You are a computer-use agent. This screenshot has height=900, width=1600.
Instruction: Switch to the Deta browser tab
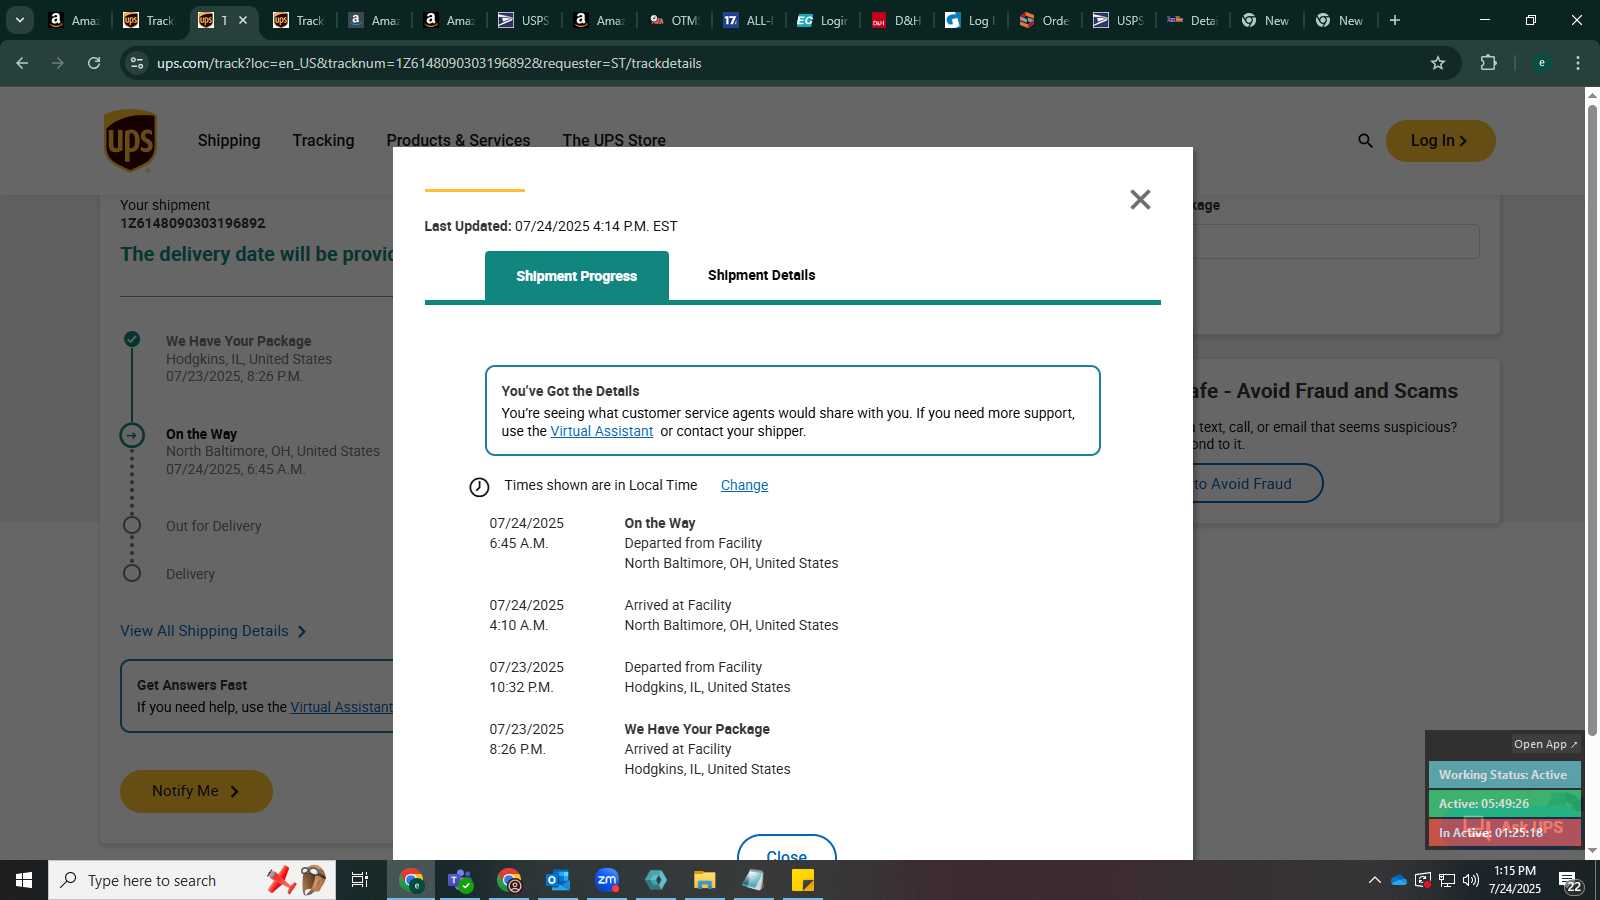click(1193, 20)
